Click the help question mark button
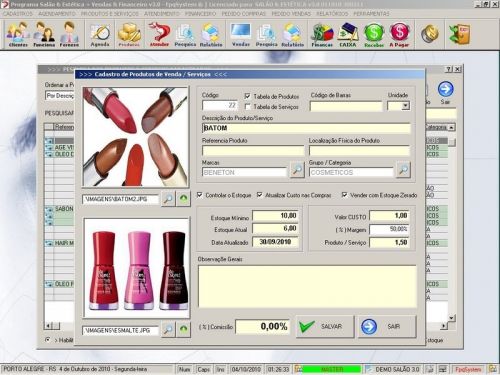Viewport: 500px width, 375px height. tap(449, 69)
